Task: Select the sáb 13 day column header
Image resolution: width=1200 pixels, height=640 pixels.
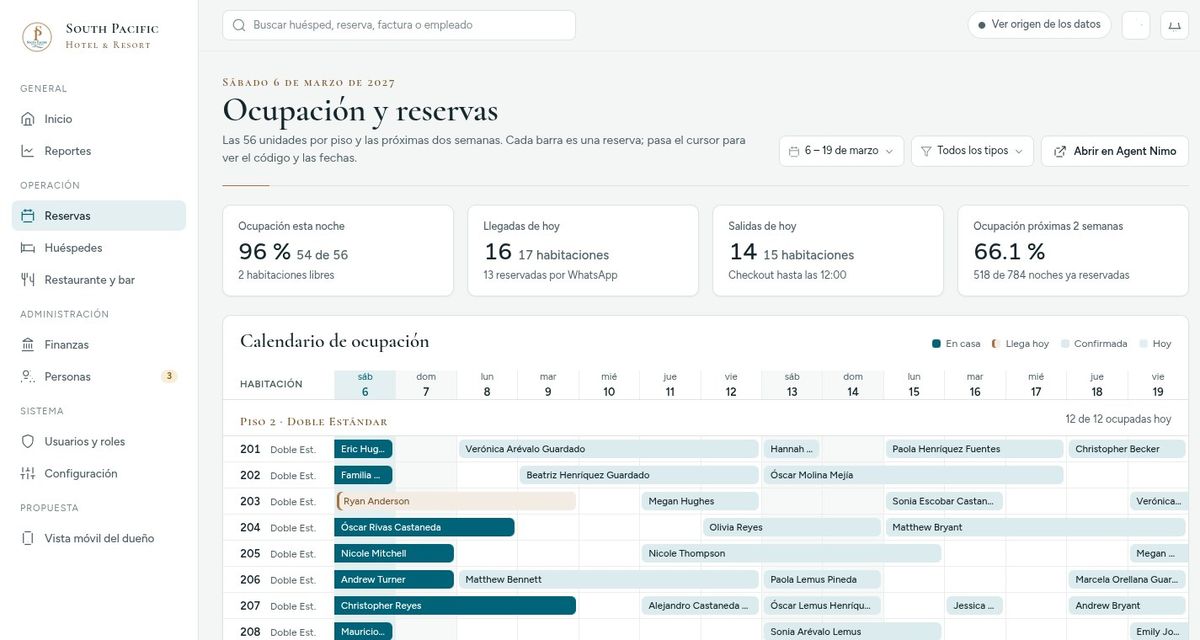Action: (792, 385)
